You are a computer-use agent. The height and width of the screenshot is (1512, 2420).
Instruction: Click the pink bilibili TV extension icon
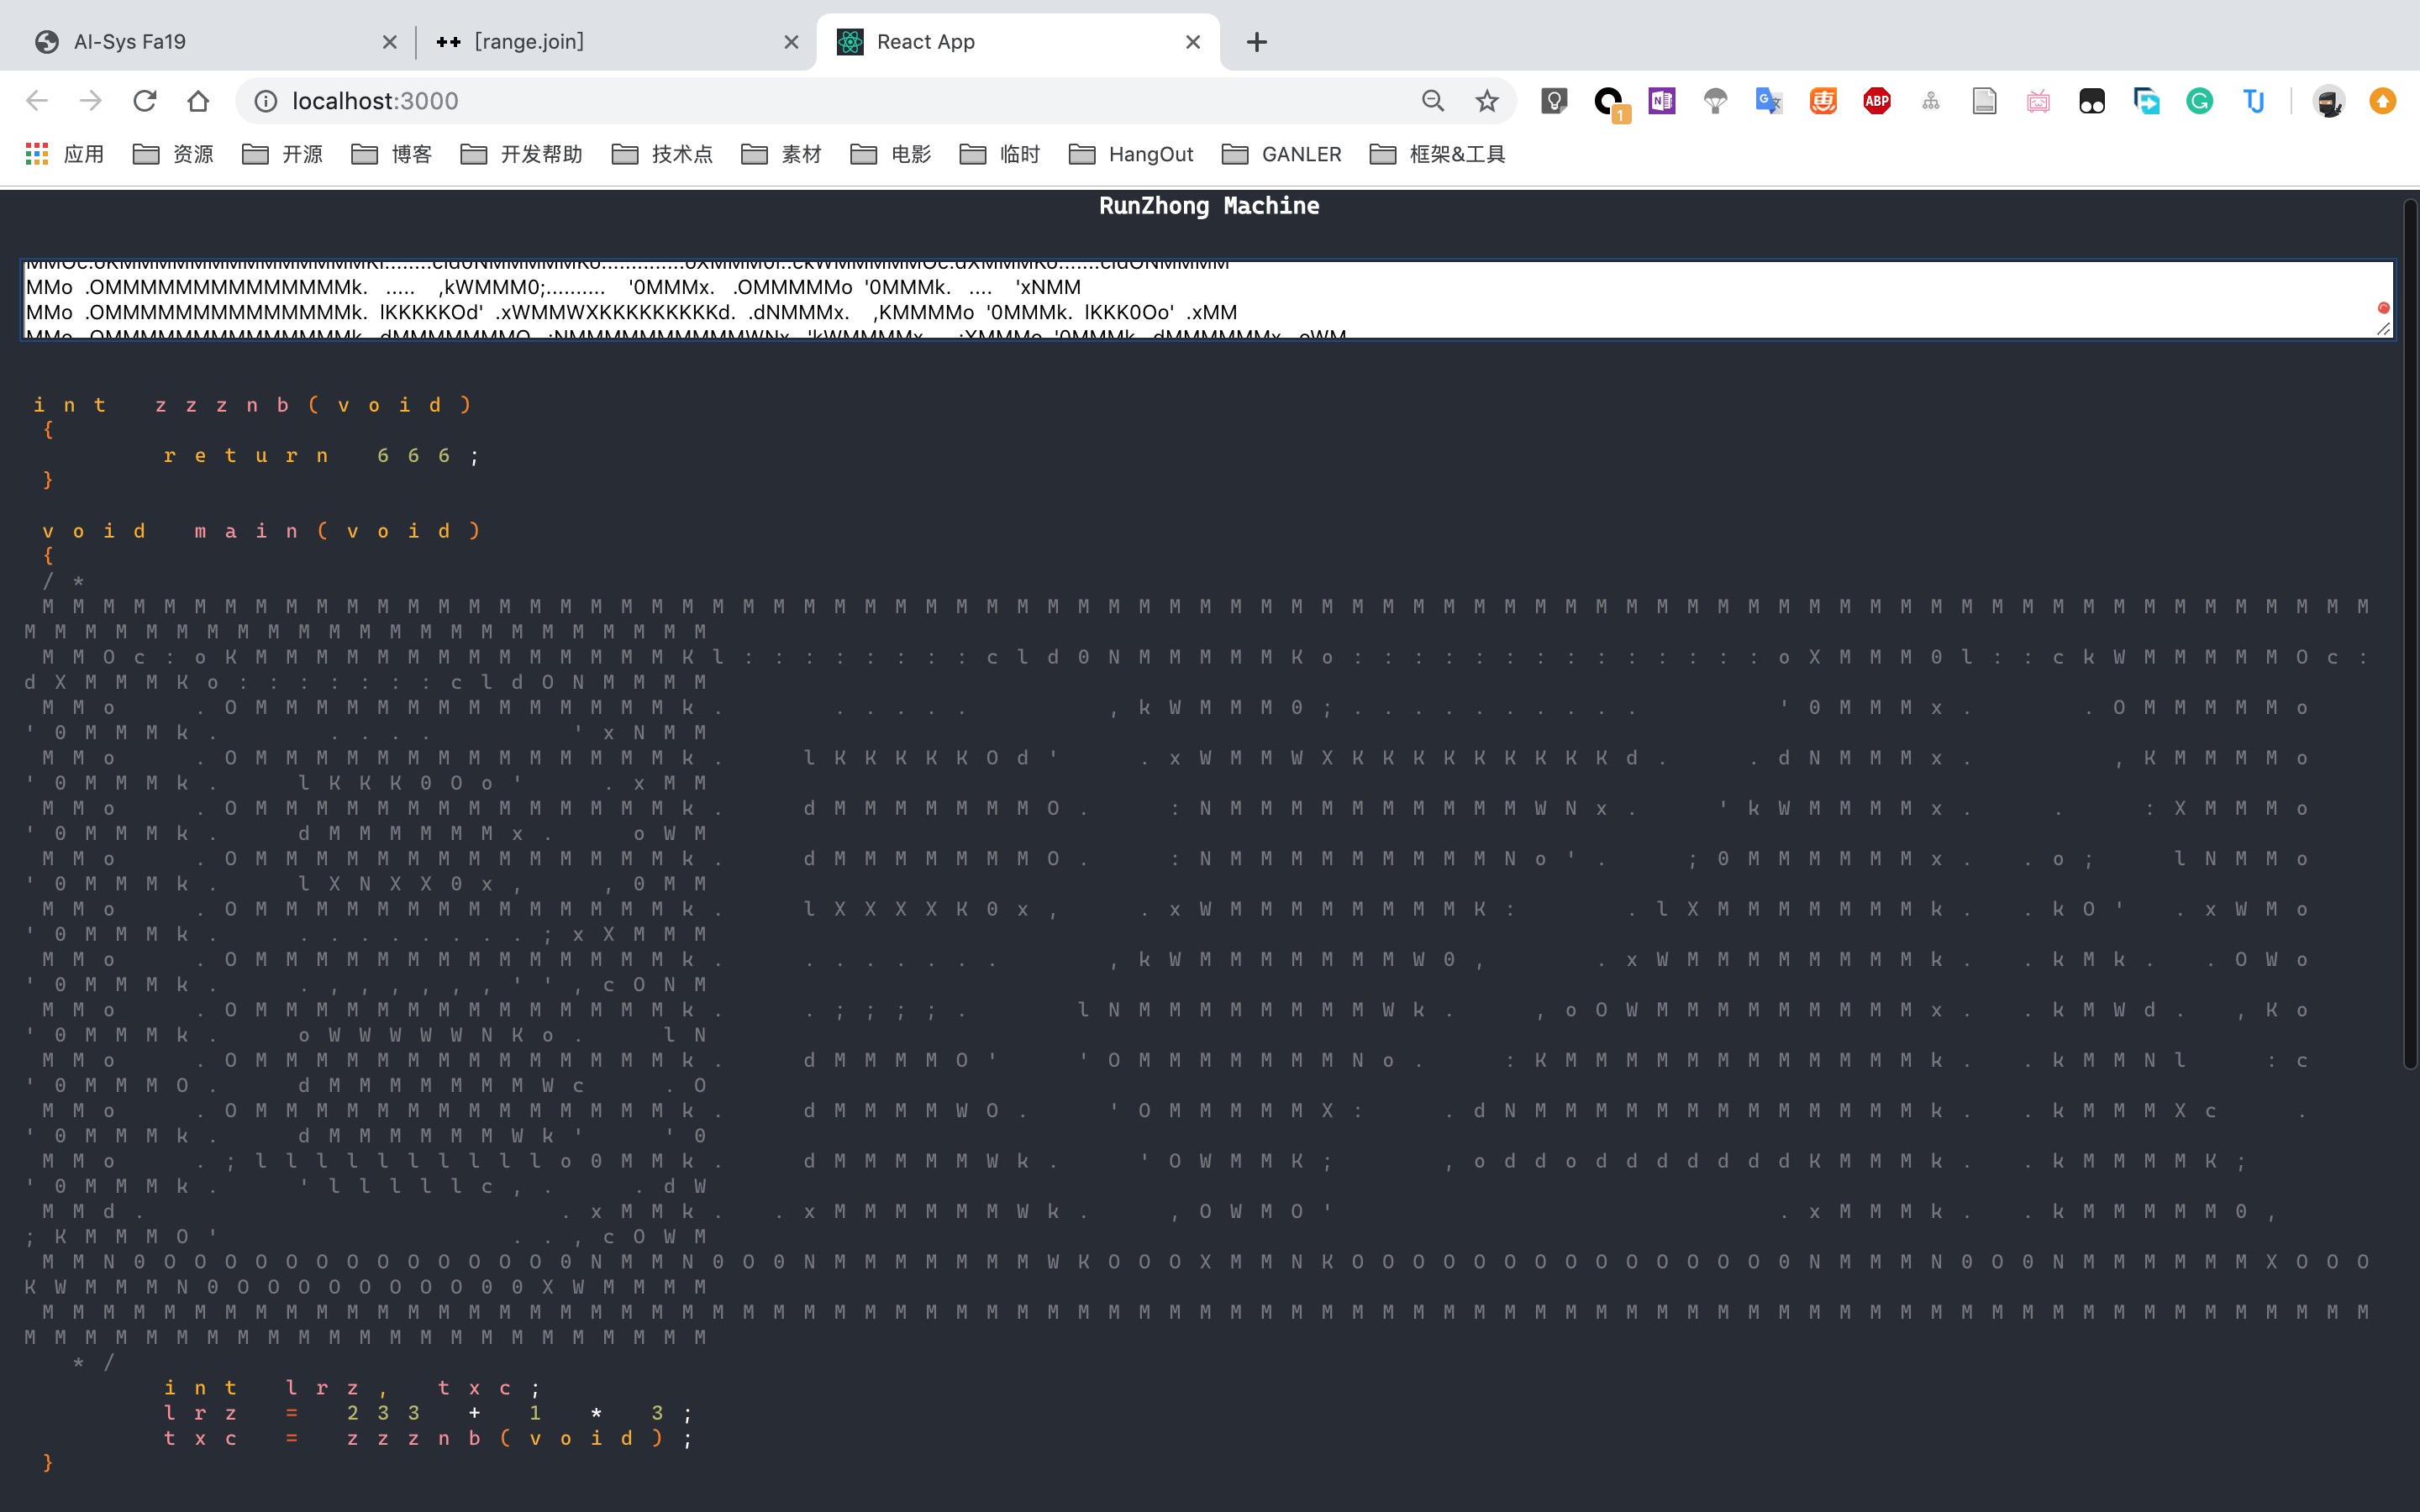pyautogui.click(x=2038, y=101)
